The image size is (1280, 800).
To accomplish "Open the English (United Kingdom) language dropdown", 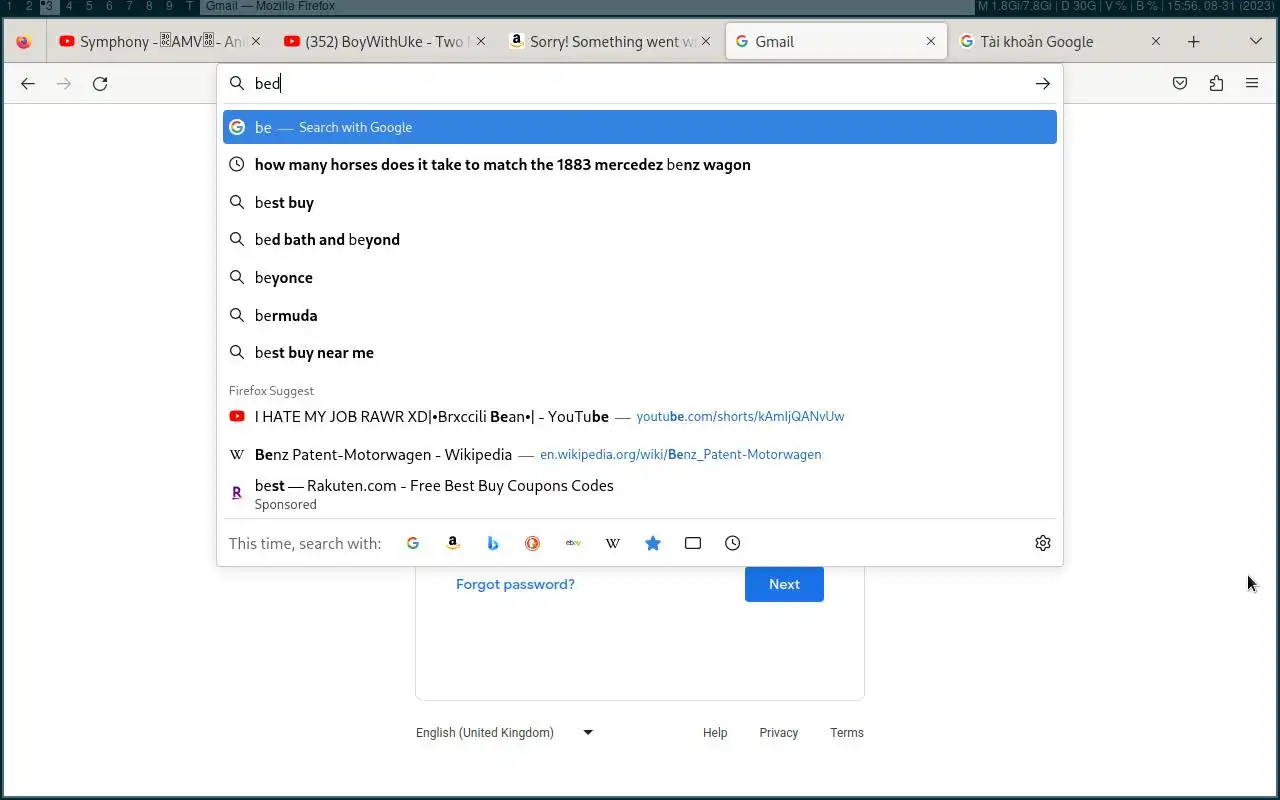I will pyautogui.click(x=505, y=733).
